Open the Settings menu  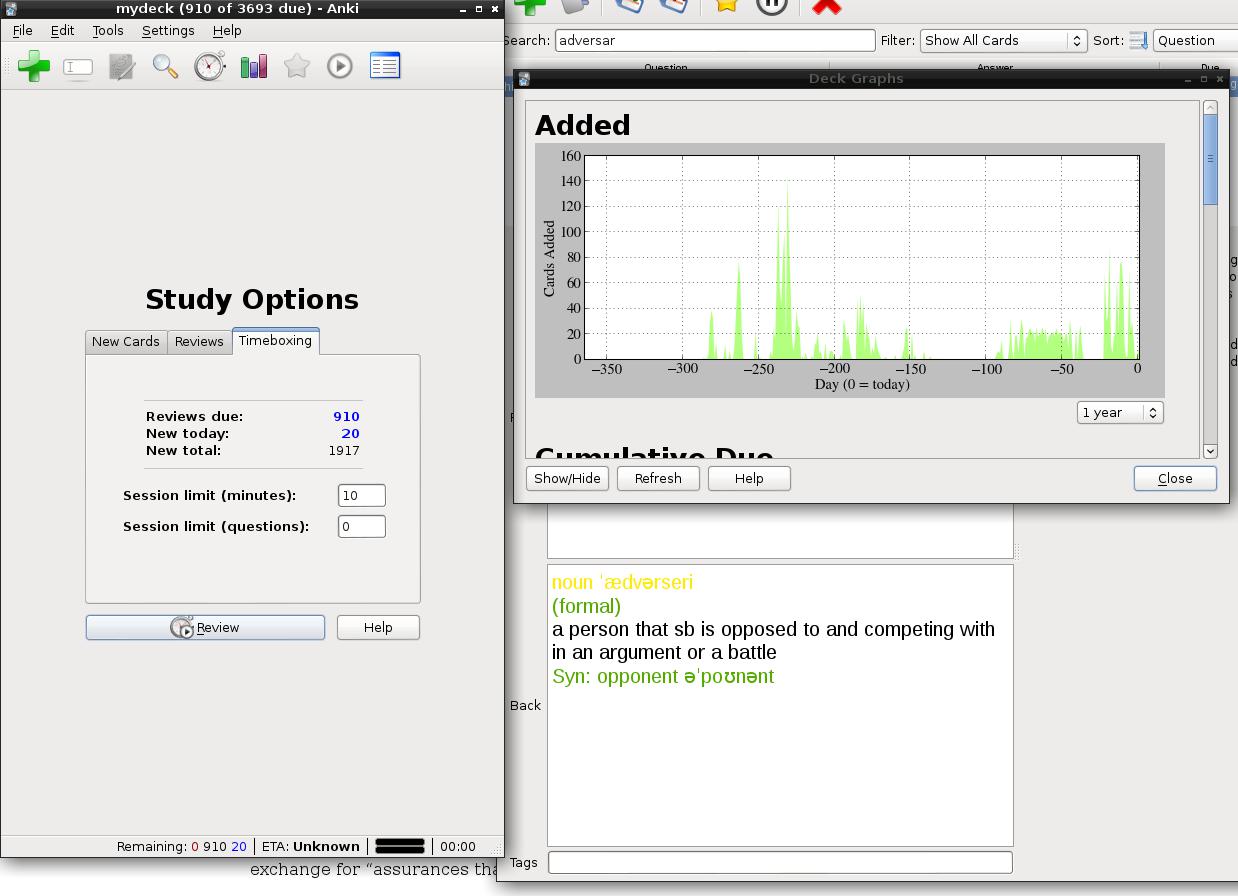pos(168,30)
